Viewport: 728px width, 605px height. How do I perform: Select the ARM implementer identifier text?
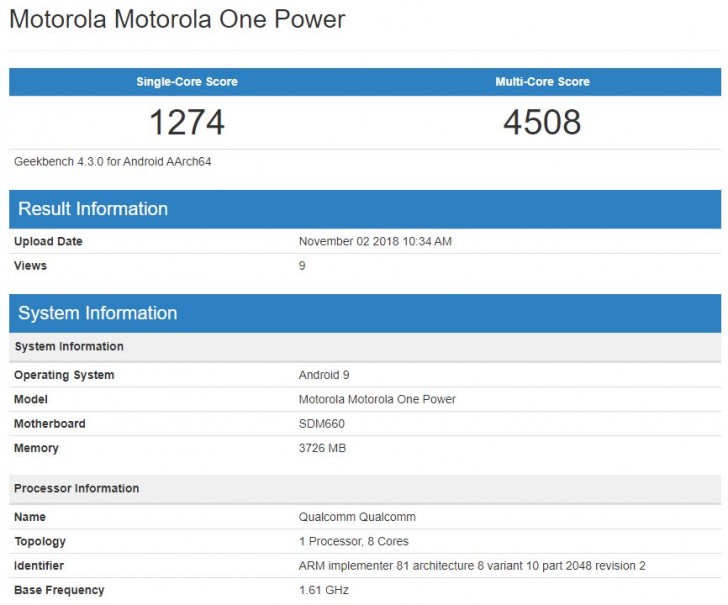coord(472,566)
